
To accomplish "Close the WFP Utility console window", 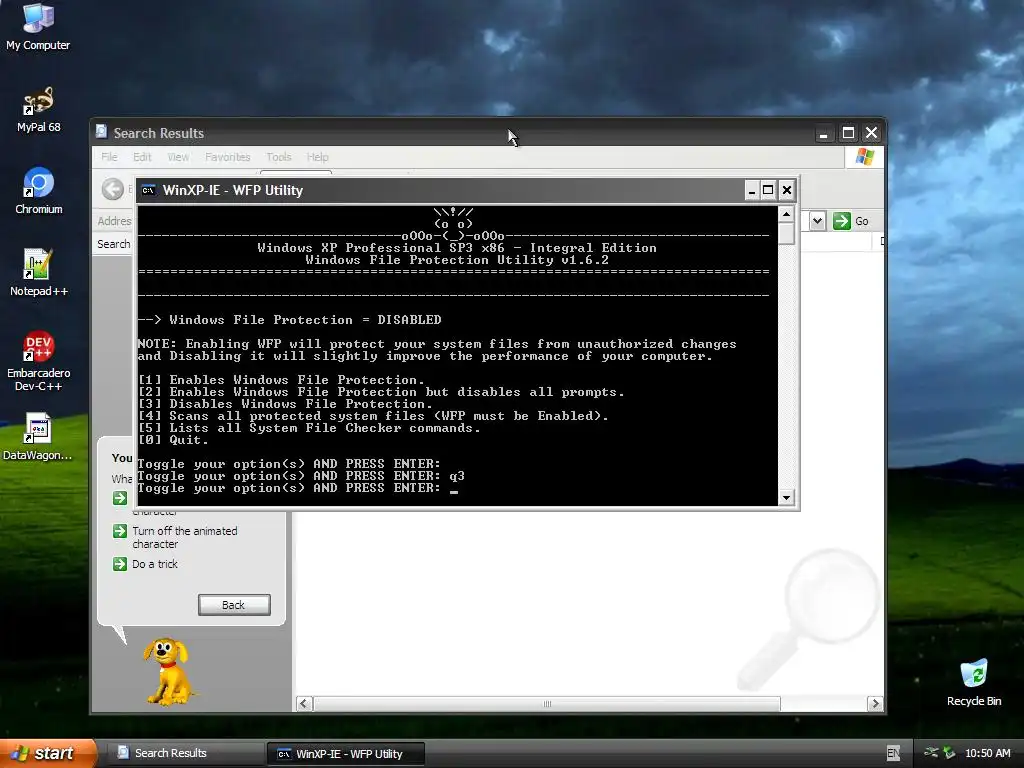I will coord(787,190).
